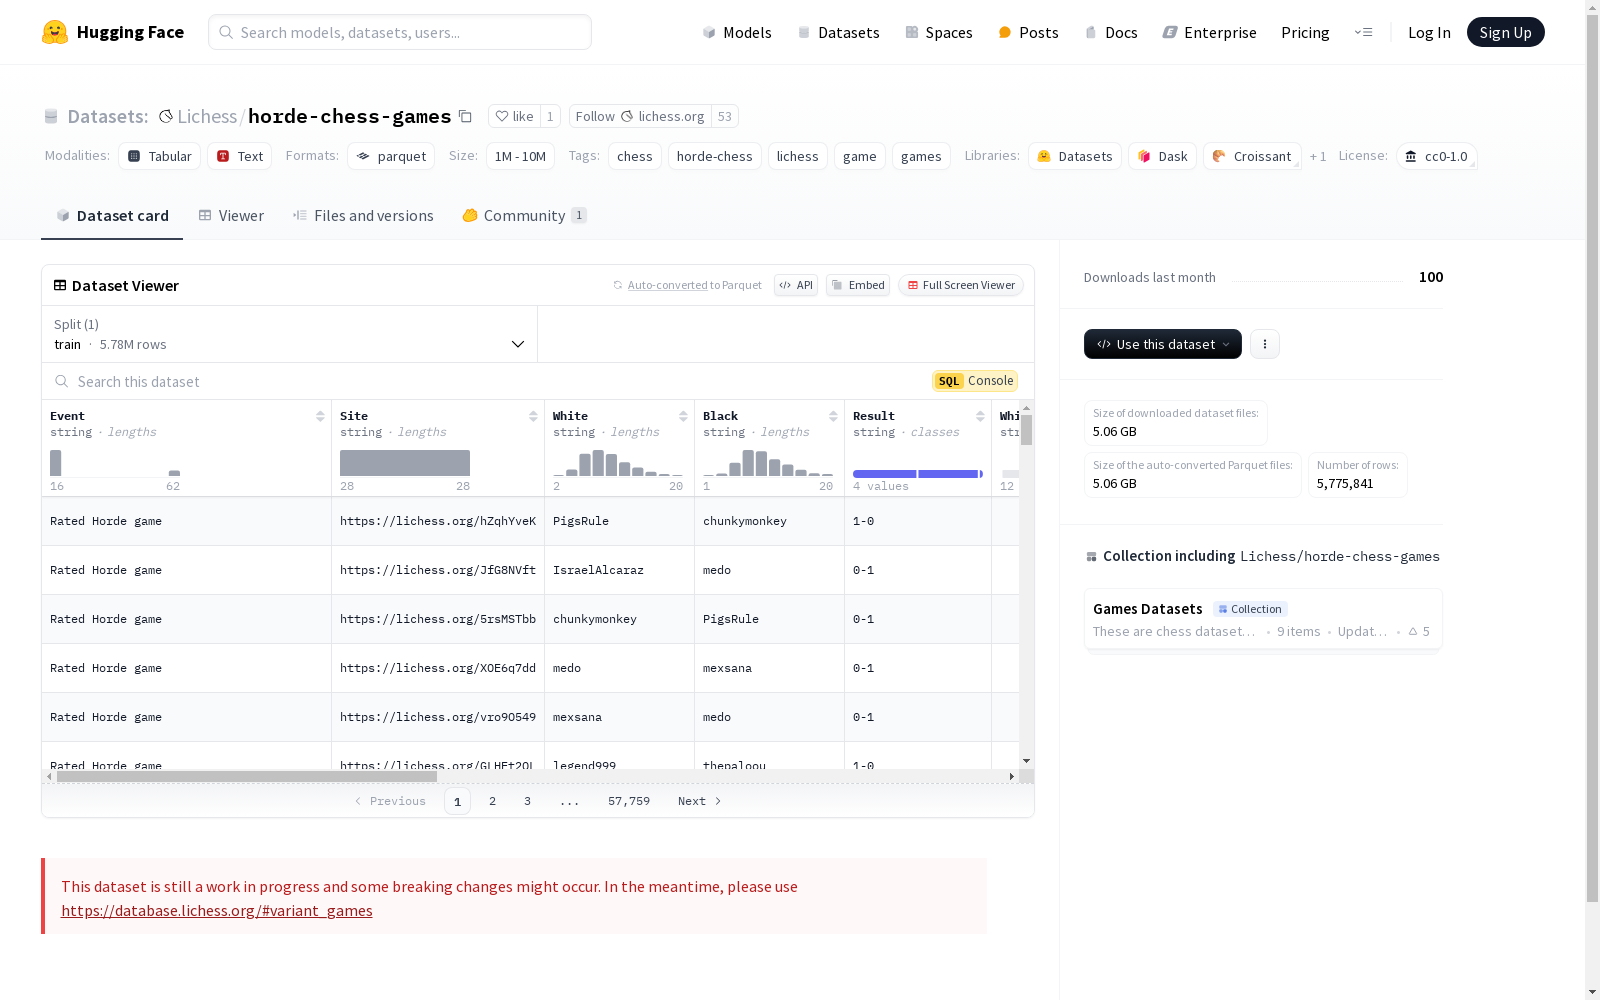Open the Models menu item
The image size is (1600, 1000).
coord(737,32)
